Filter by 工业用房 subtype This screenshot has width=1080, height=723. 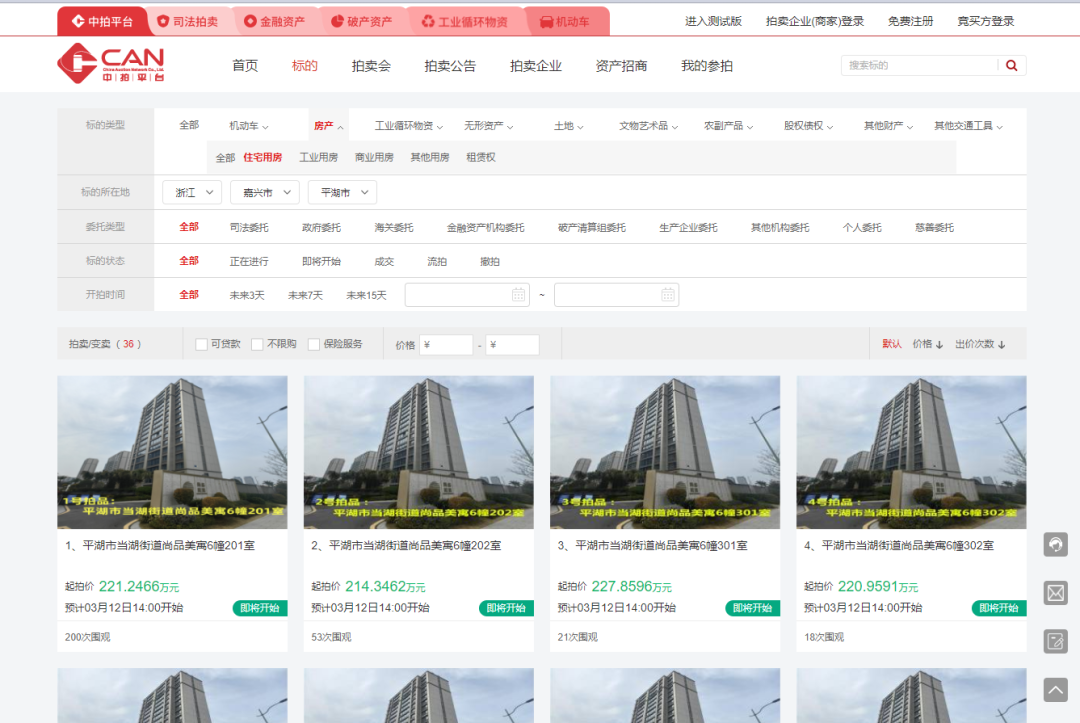click(318, 158)
